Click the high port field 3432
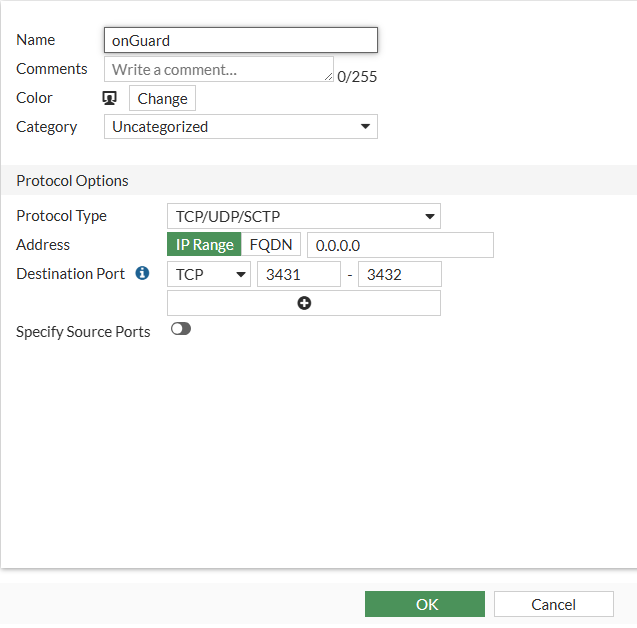Viewport: 637px width, 628px height. pyautogui.click(x=399, y=274)
